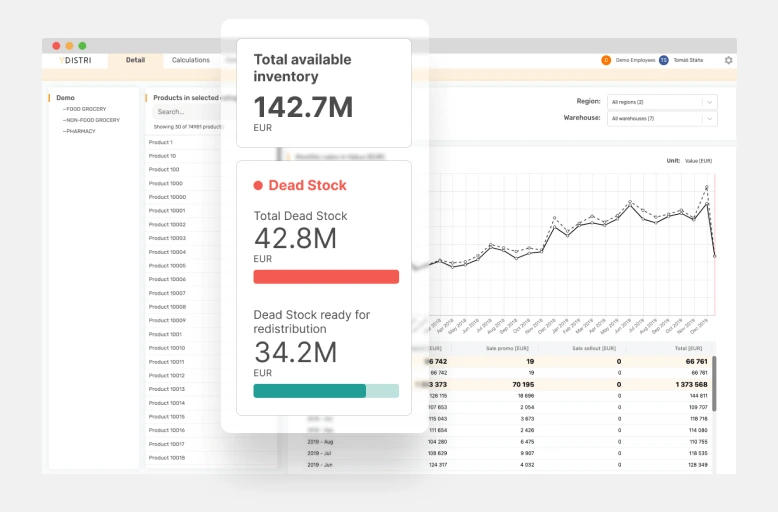Select Product 10004 in the list
This screenshot has height=512, width=778.
[x=167, y=252]
